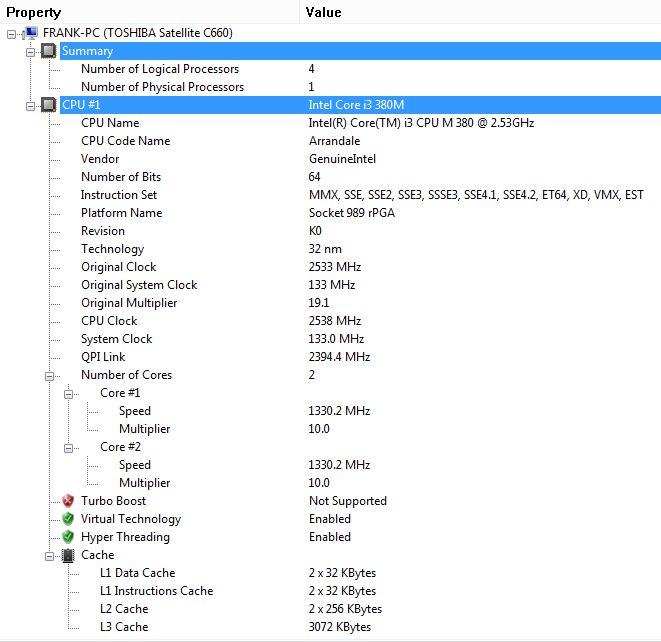Select the Number of Physical Processors row
Screen dimensions: 661x642
330,87
